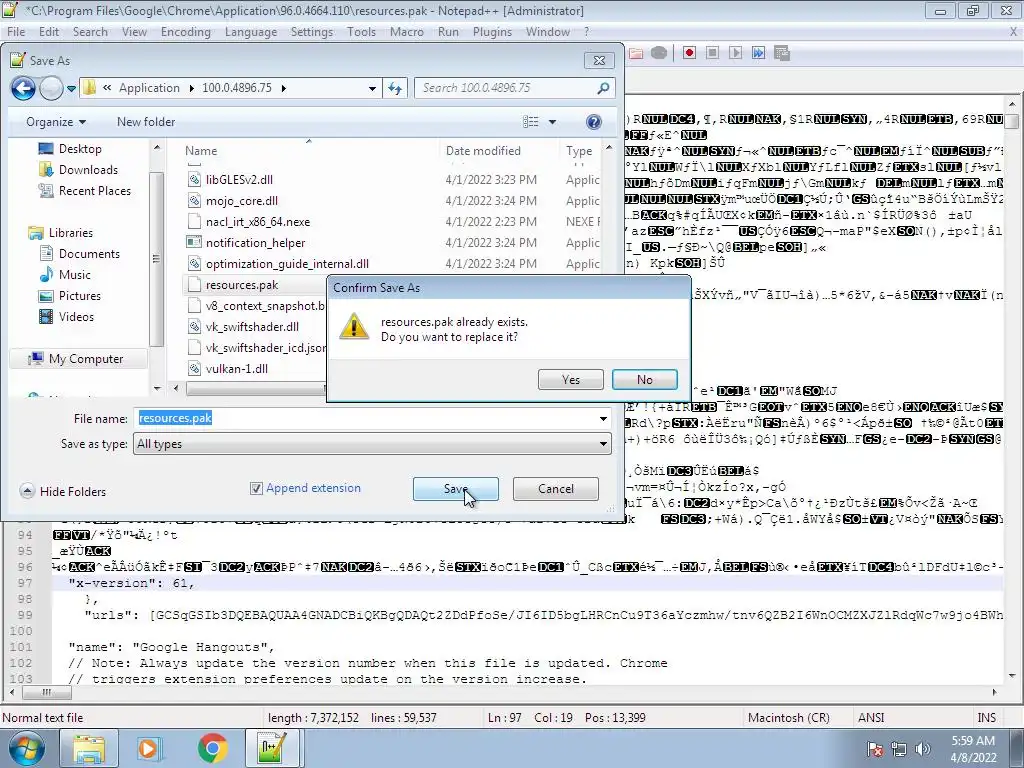The height and width of the screenshot is (768, 1024).
Task: Go back in Save As dialog
Action: coord(23,88)
